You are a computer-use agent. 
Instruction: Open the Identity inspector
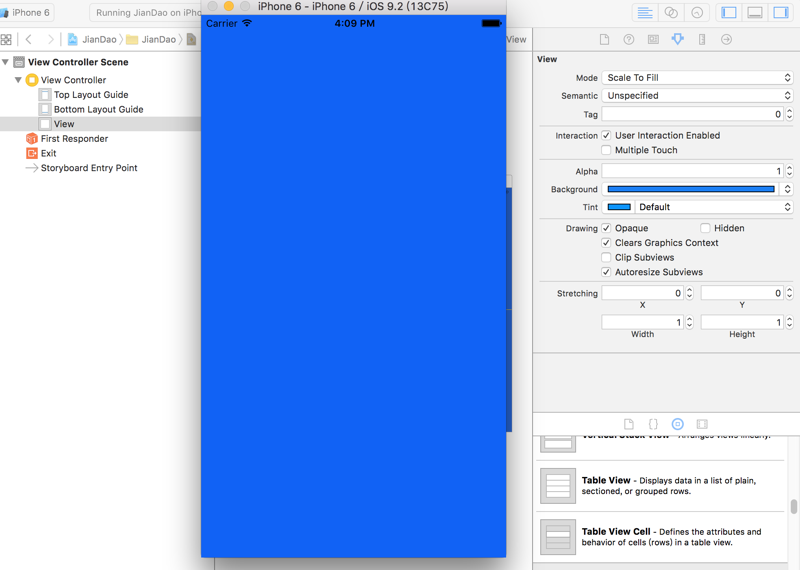click(653, 40)
